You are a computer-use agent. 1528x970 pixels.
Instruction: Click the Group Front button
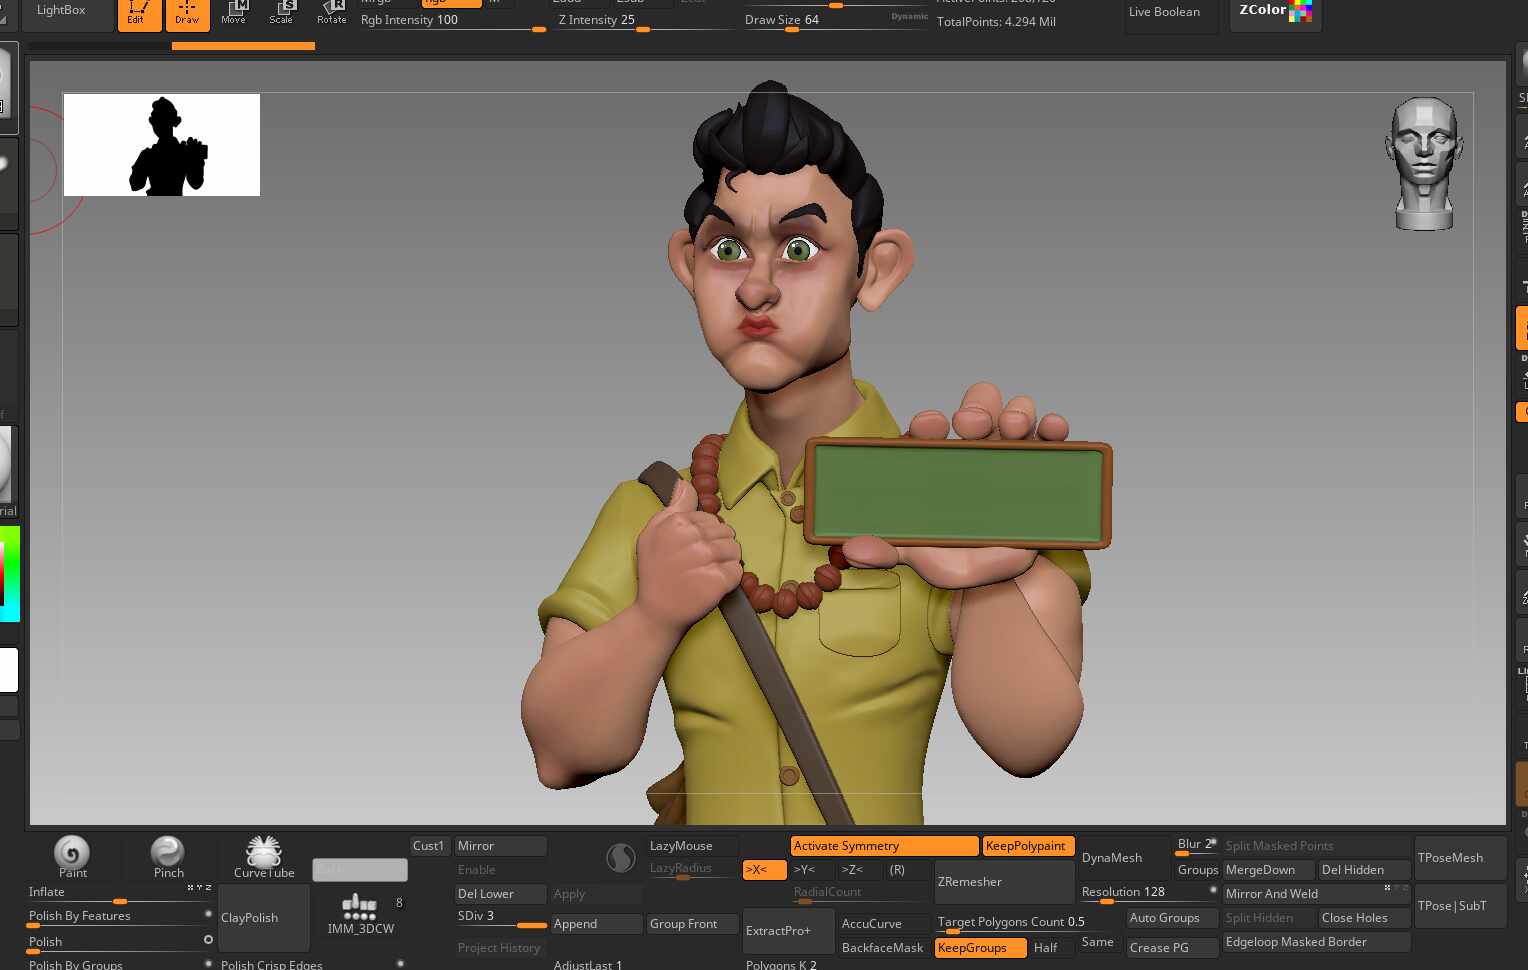point(692,924)
